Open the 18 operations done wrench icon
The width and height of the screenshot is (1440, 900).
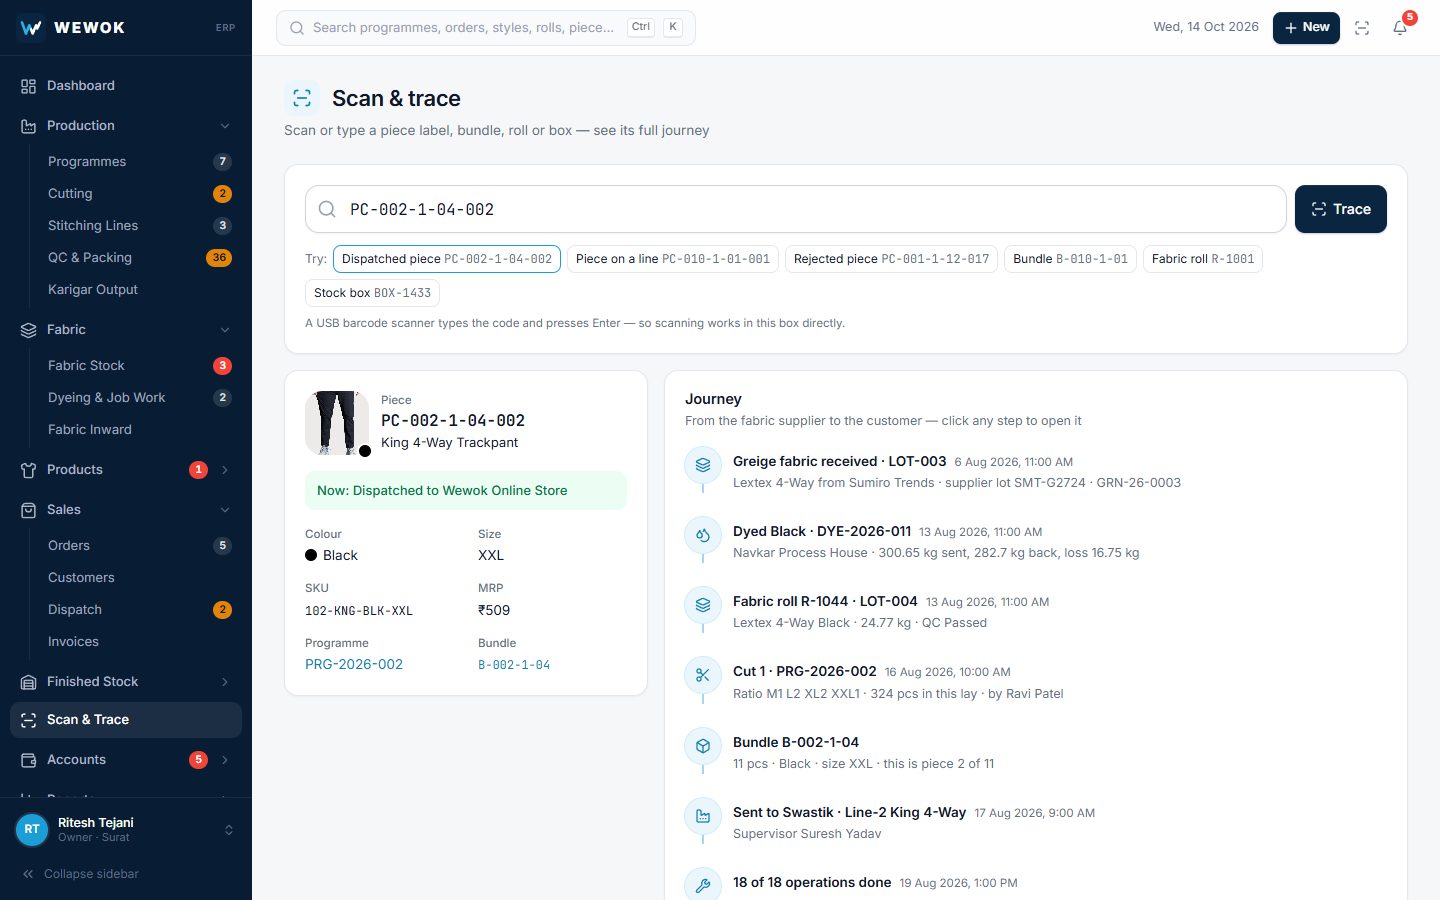[x=703, y=885]
